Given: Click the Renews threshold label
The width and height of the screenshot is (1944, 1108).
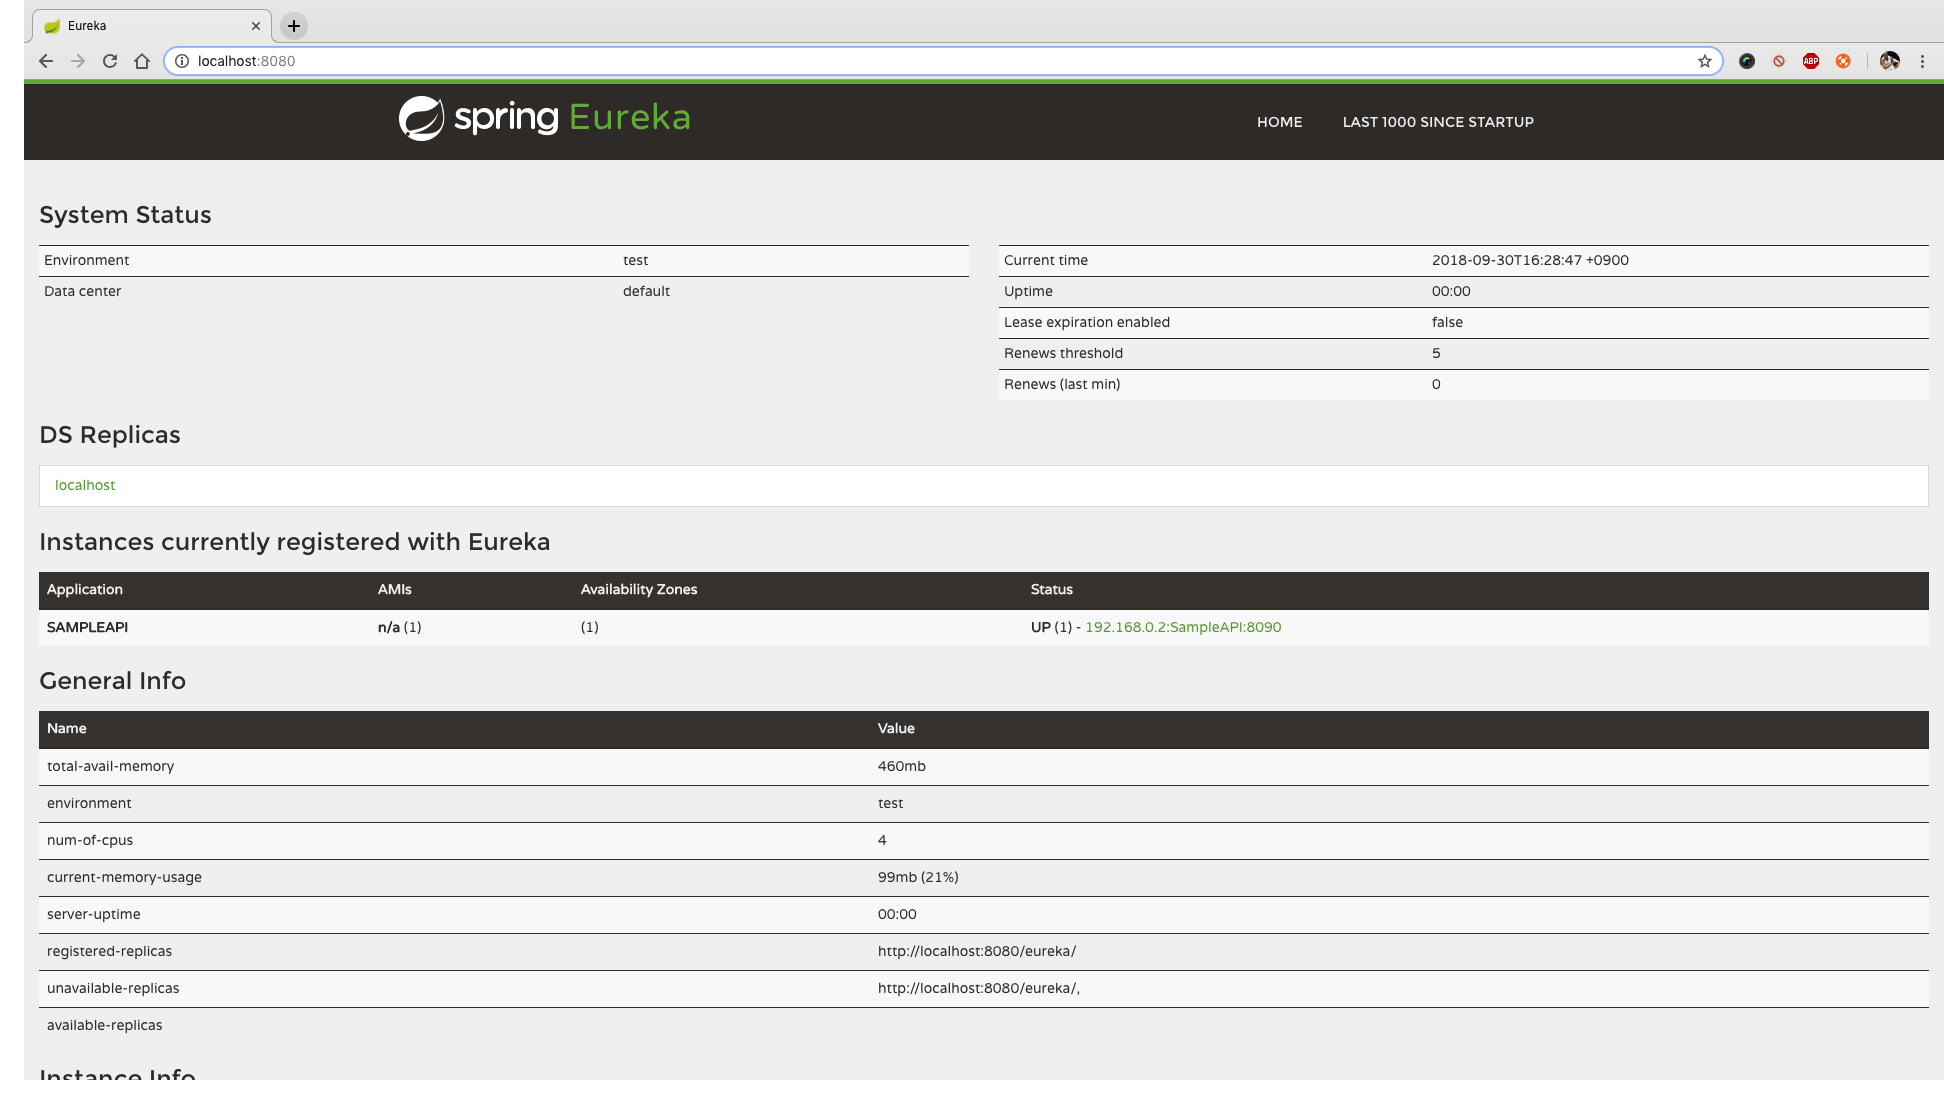Looking at the screenshot, I should (1063, 353).
